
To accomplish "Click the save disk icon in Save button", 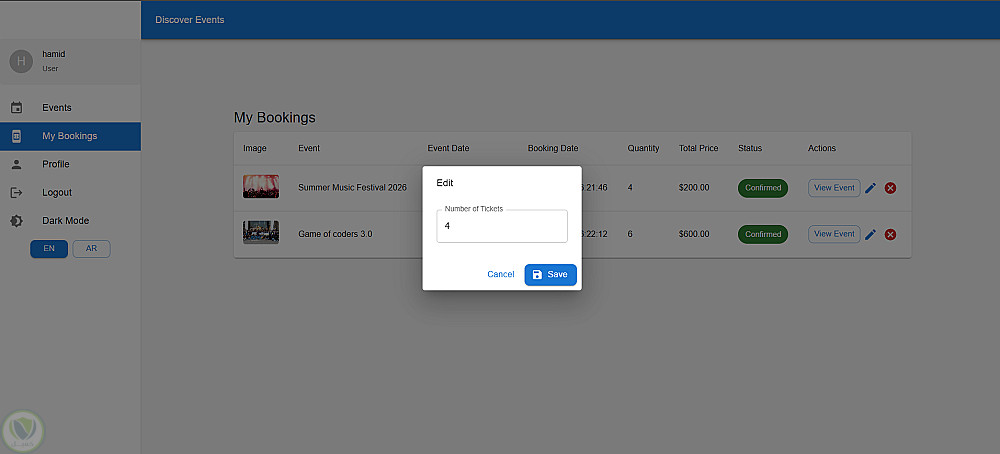I will click(537, 275).
